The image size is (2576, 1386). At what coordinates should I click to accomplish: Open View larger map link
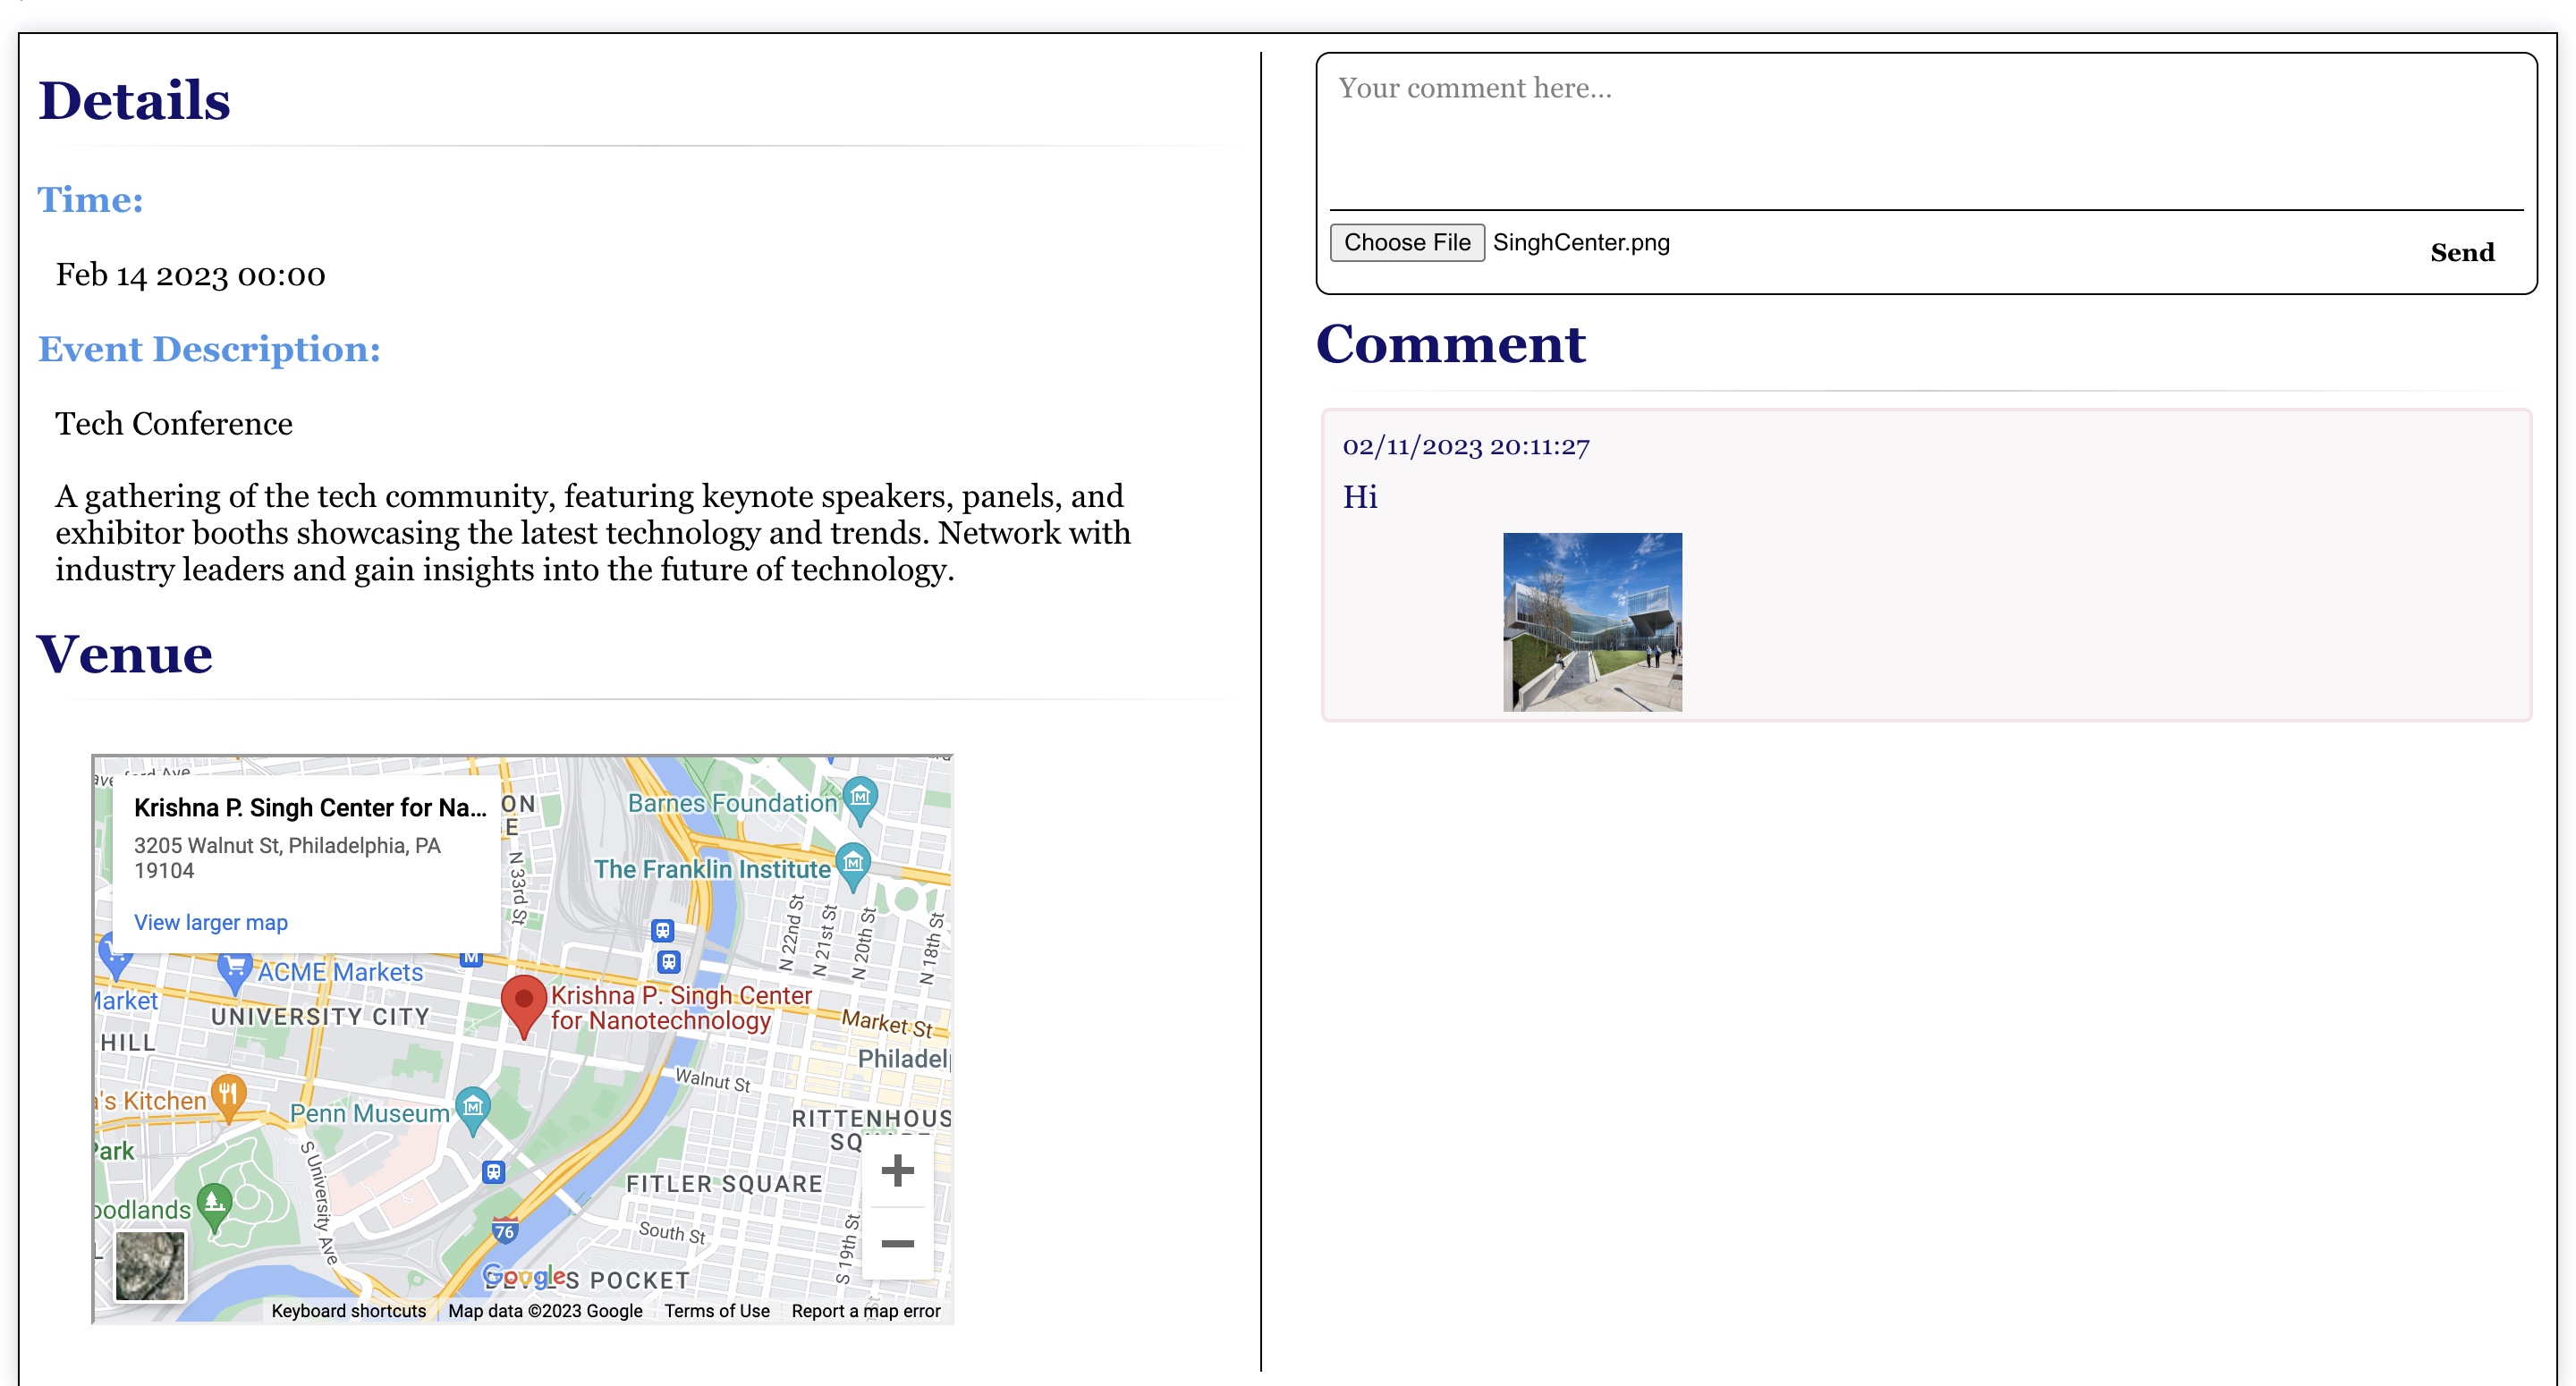211,922
